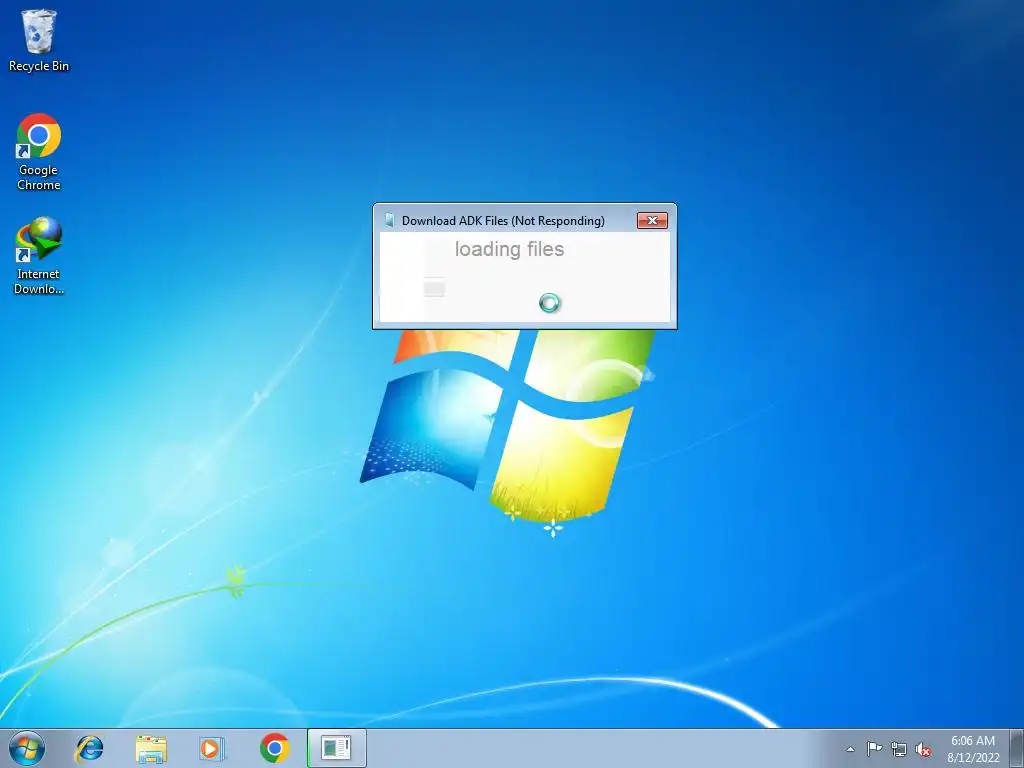Click the Show desktop button
Screen dimensions: 1024x768
click(1017, 748)
